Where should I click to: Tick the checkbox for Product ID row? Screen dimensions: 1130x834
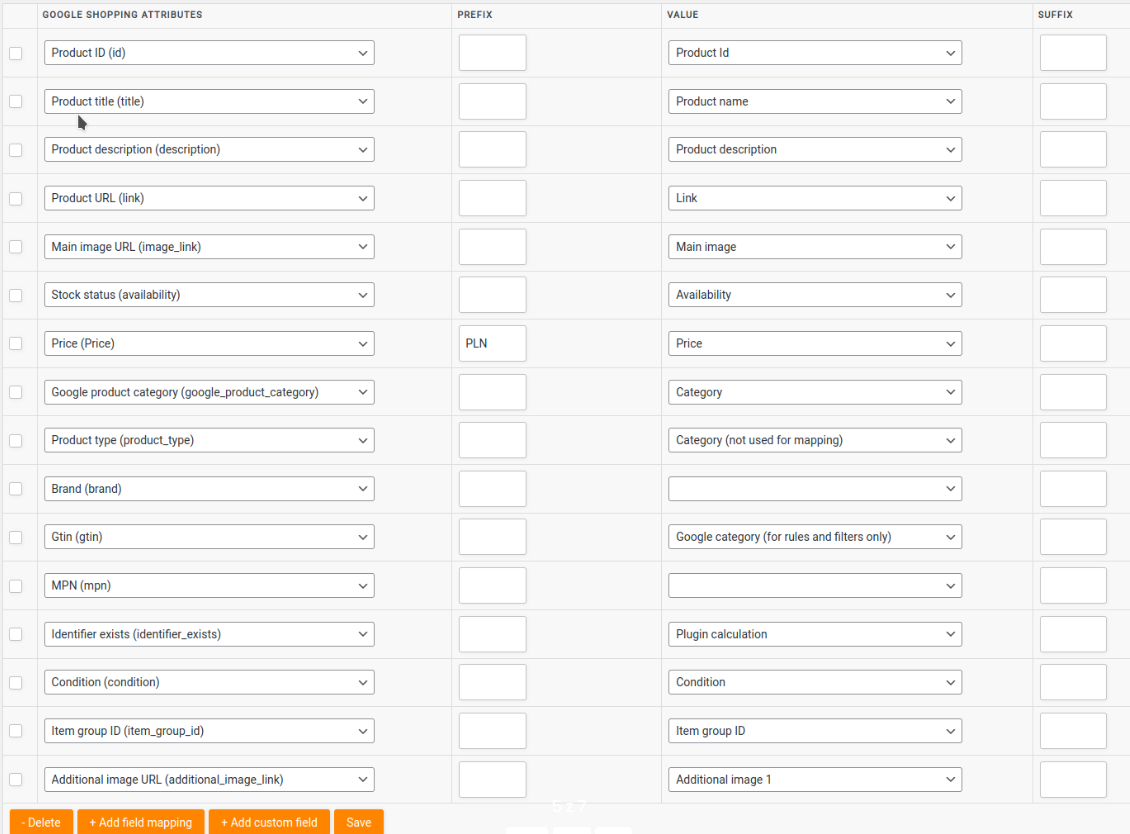point(15,53)
